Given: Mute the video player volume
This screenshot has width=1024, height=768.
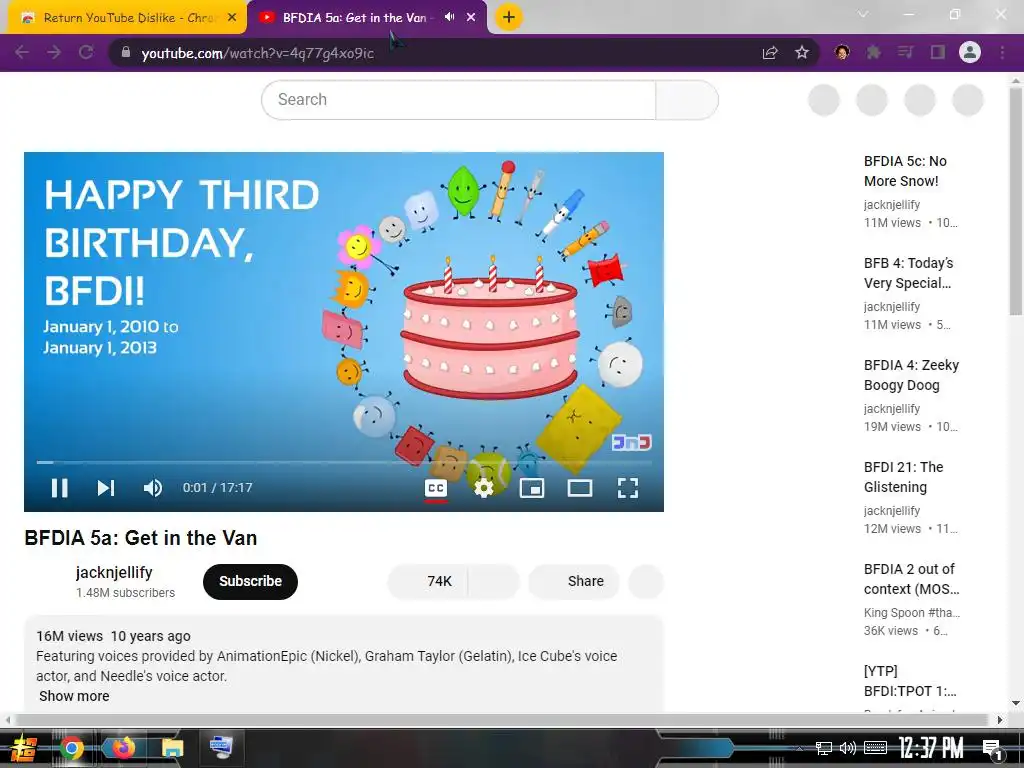Looking at the screenshot, I should pos(153,488).
